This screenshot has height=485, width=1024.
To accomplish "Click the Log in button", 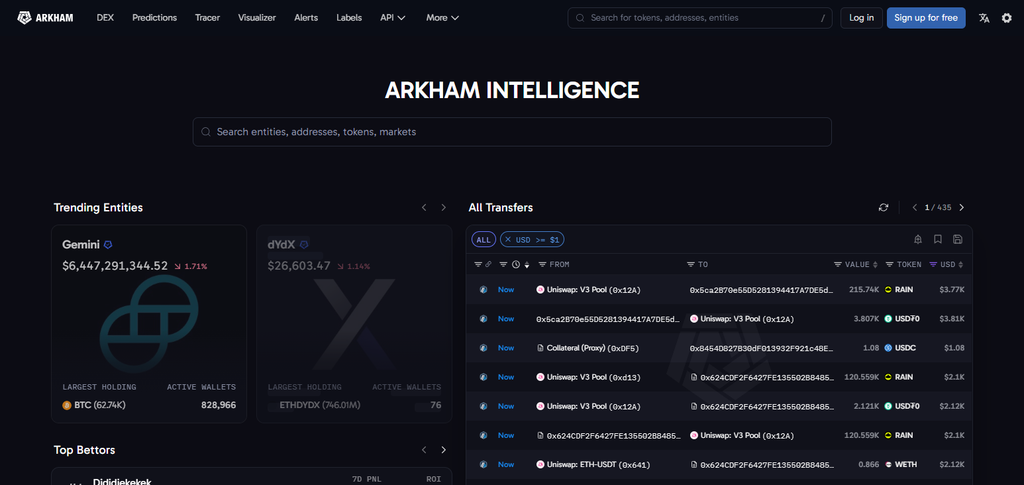I will click(x=861, y=18).
